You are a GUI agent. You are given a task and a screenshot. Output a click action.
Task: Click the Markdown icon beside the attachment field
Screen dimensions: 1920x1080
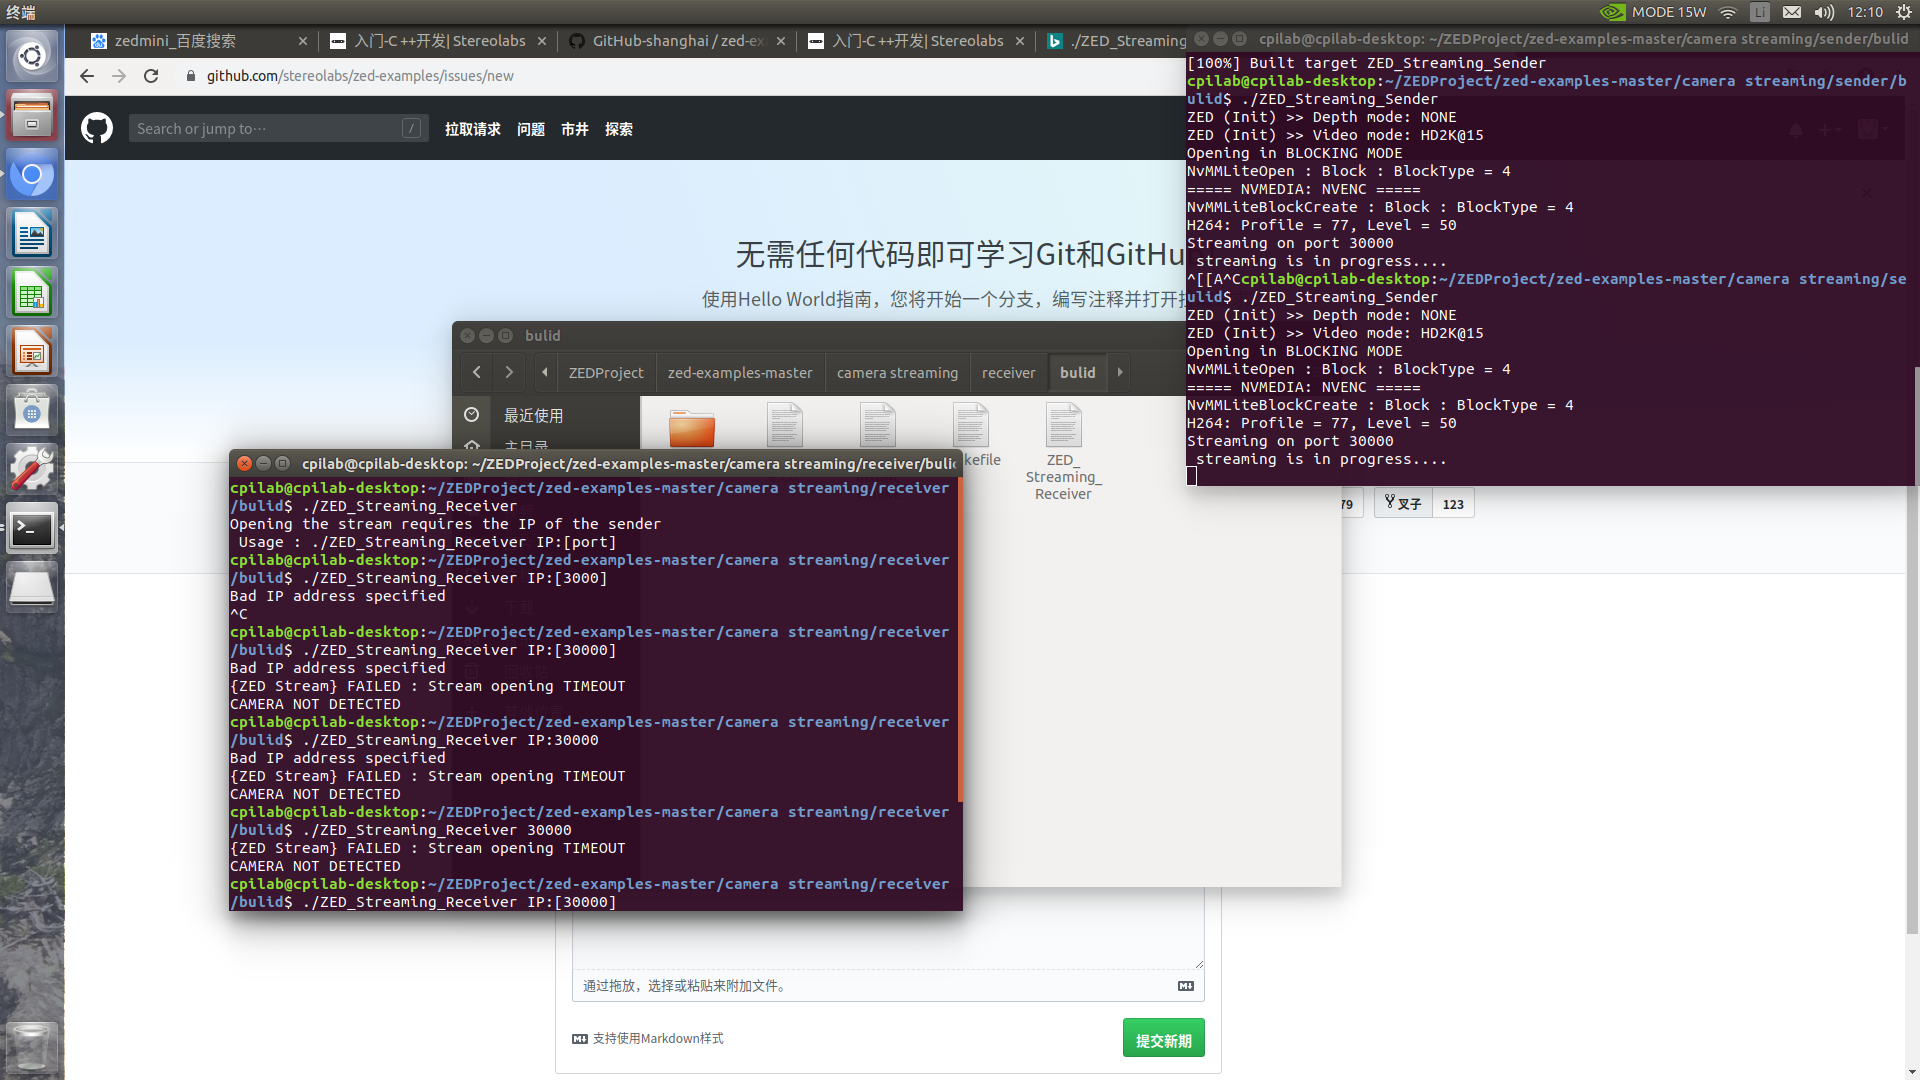click(x=1186, y=986)
